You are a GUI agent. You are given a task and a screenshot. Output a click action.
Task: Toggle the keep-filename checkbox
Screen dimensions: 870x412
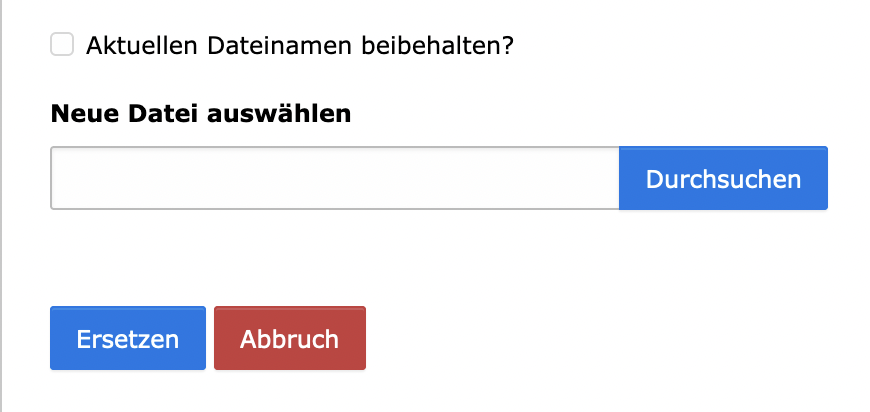[x=63, y=45]
